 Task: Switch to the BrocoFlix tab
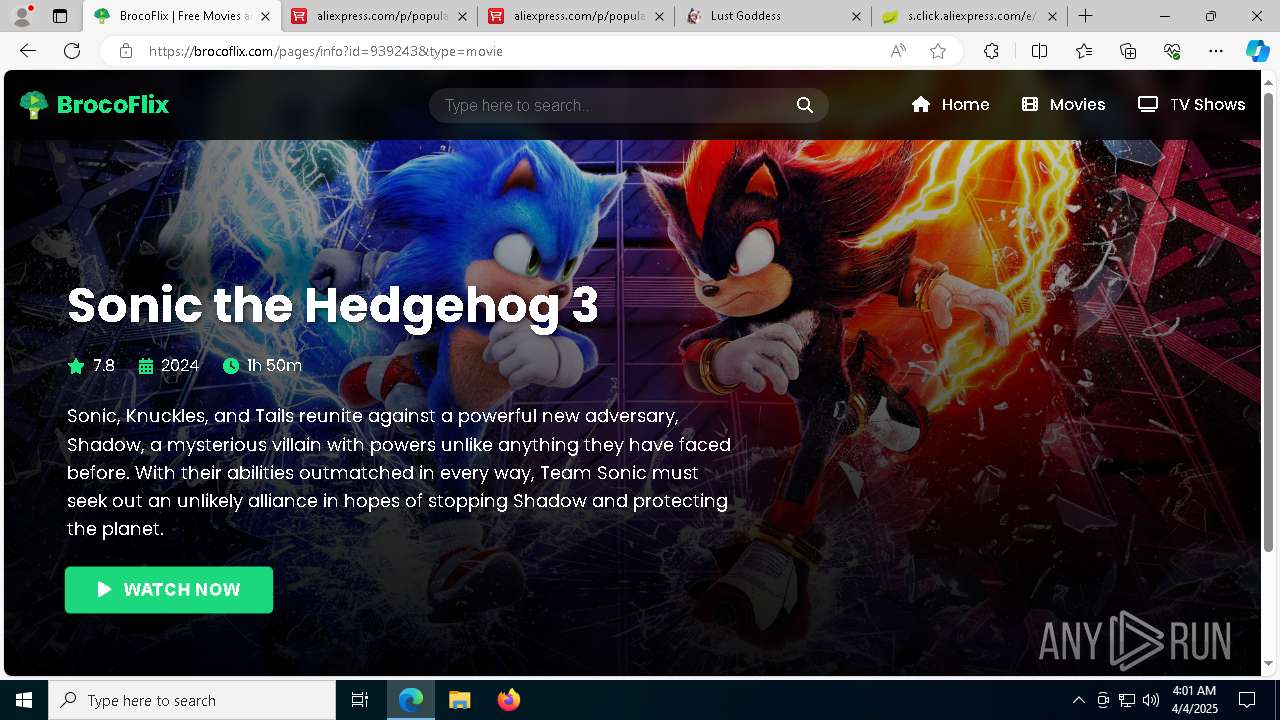pyautogui.click(x=180, y=16)
